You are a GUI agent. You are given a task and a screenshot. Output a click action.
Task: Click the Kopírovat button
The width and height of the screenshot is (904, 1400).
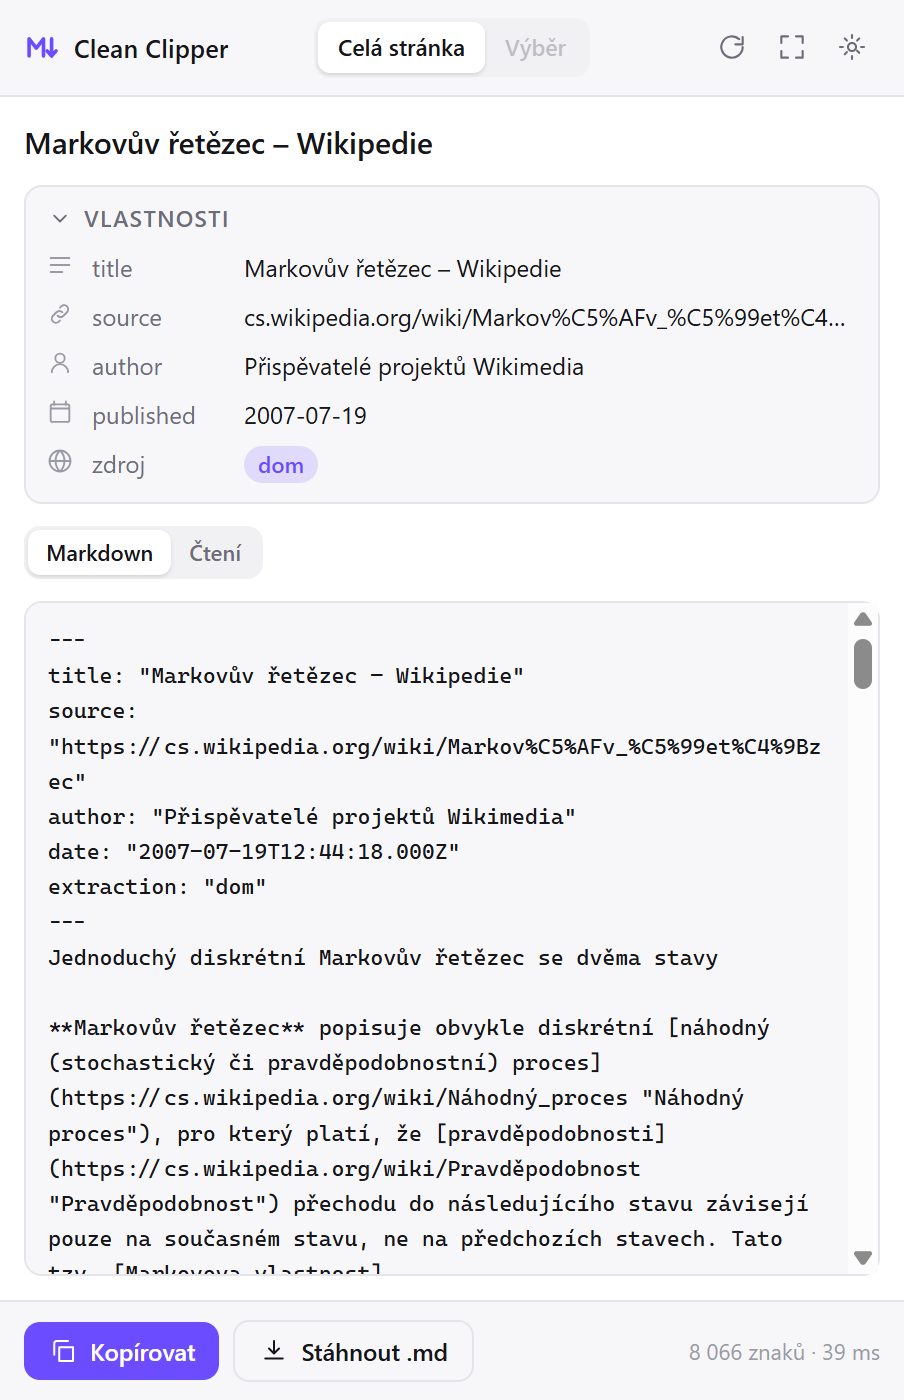[121, 1352]
